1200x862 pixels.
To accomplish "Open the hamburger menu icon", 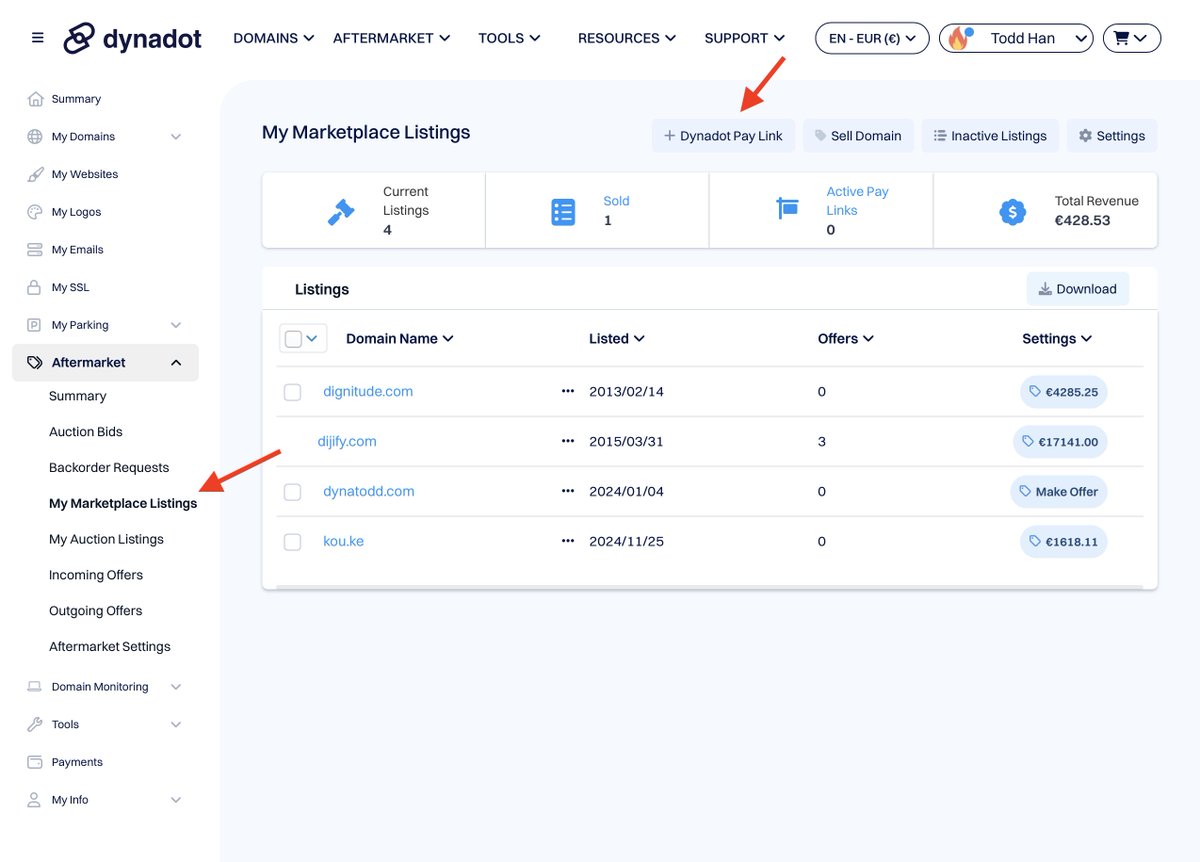I will pyautogui.click(x=38, y=38).
